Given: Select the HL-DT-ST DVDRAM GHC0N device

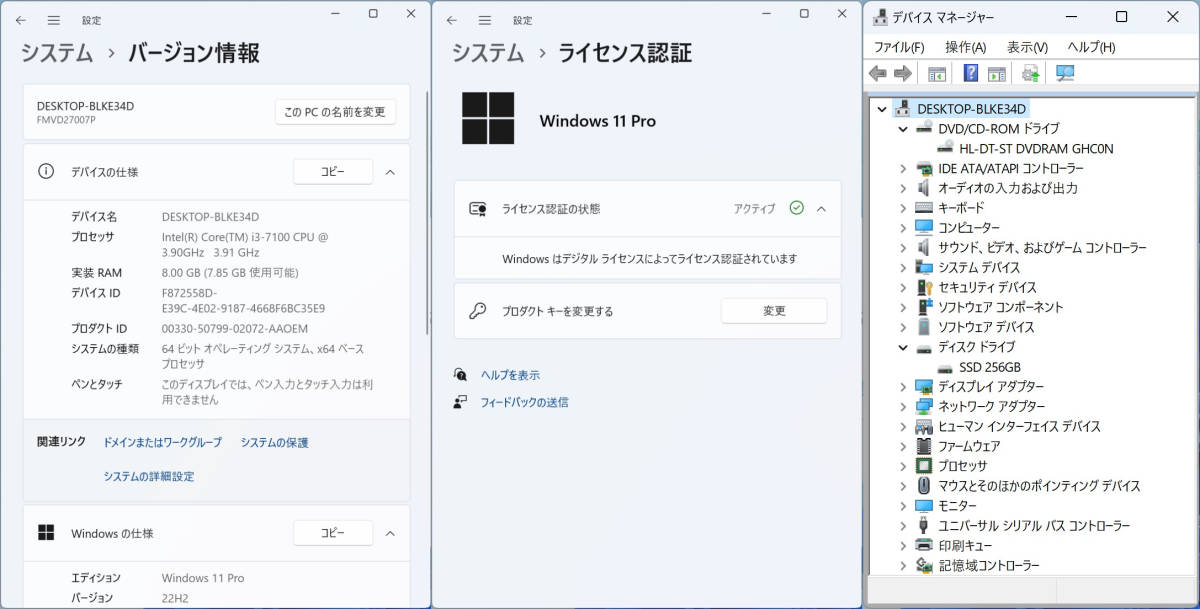Looking at the screenshot, I should (x=1036, y=148).
